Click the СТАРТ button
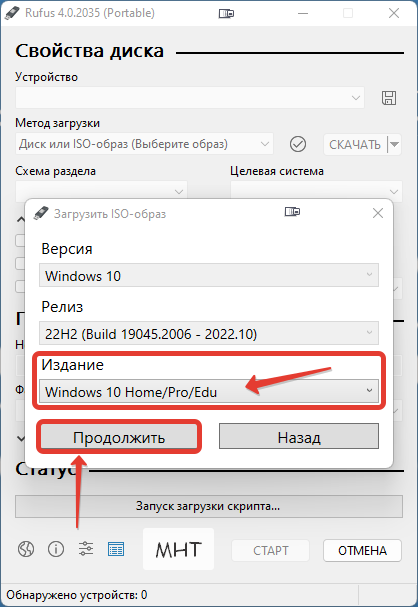Viewport: 418px width, 607px height. point(271,550)
